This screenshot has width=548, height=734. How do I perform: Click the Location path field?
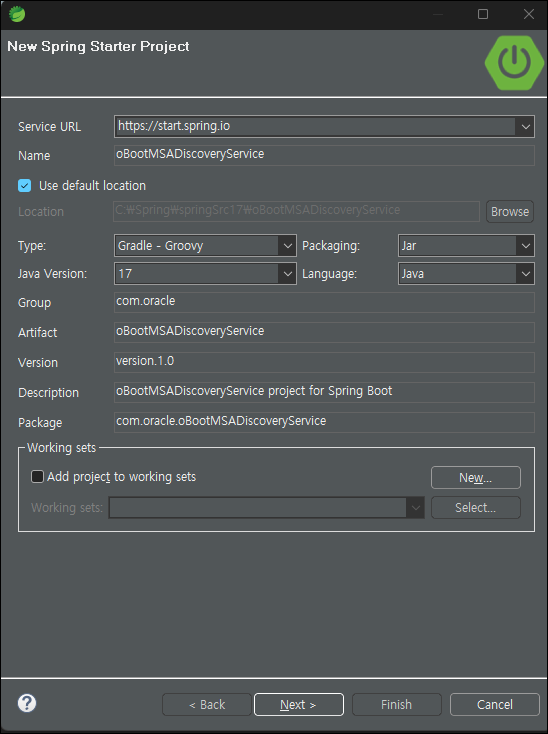click(297, 211)
